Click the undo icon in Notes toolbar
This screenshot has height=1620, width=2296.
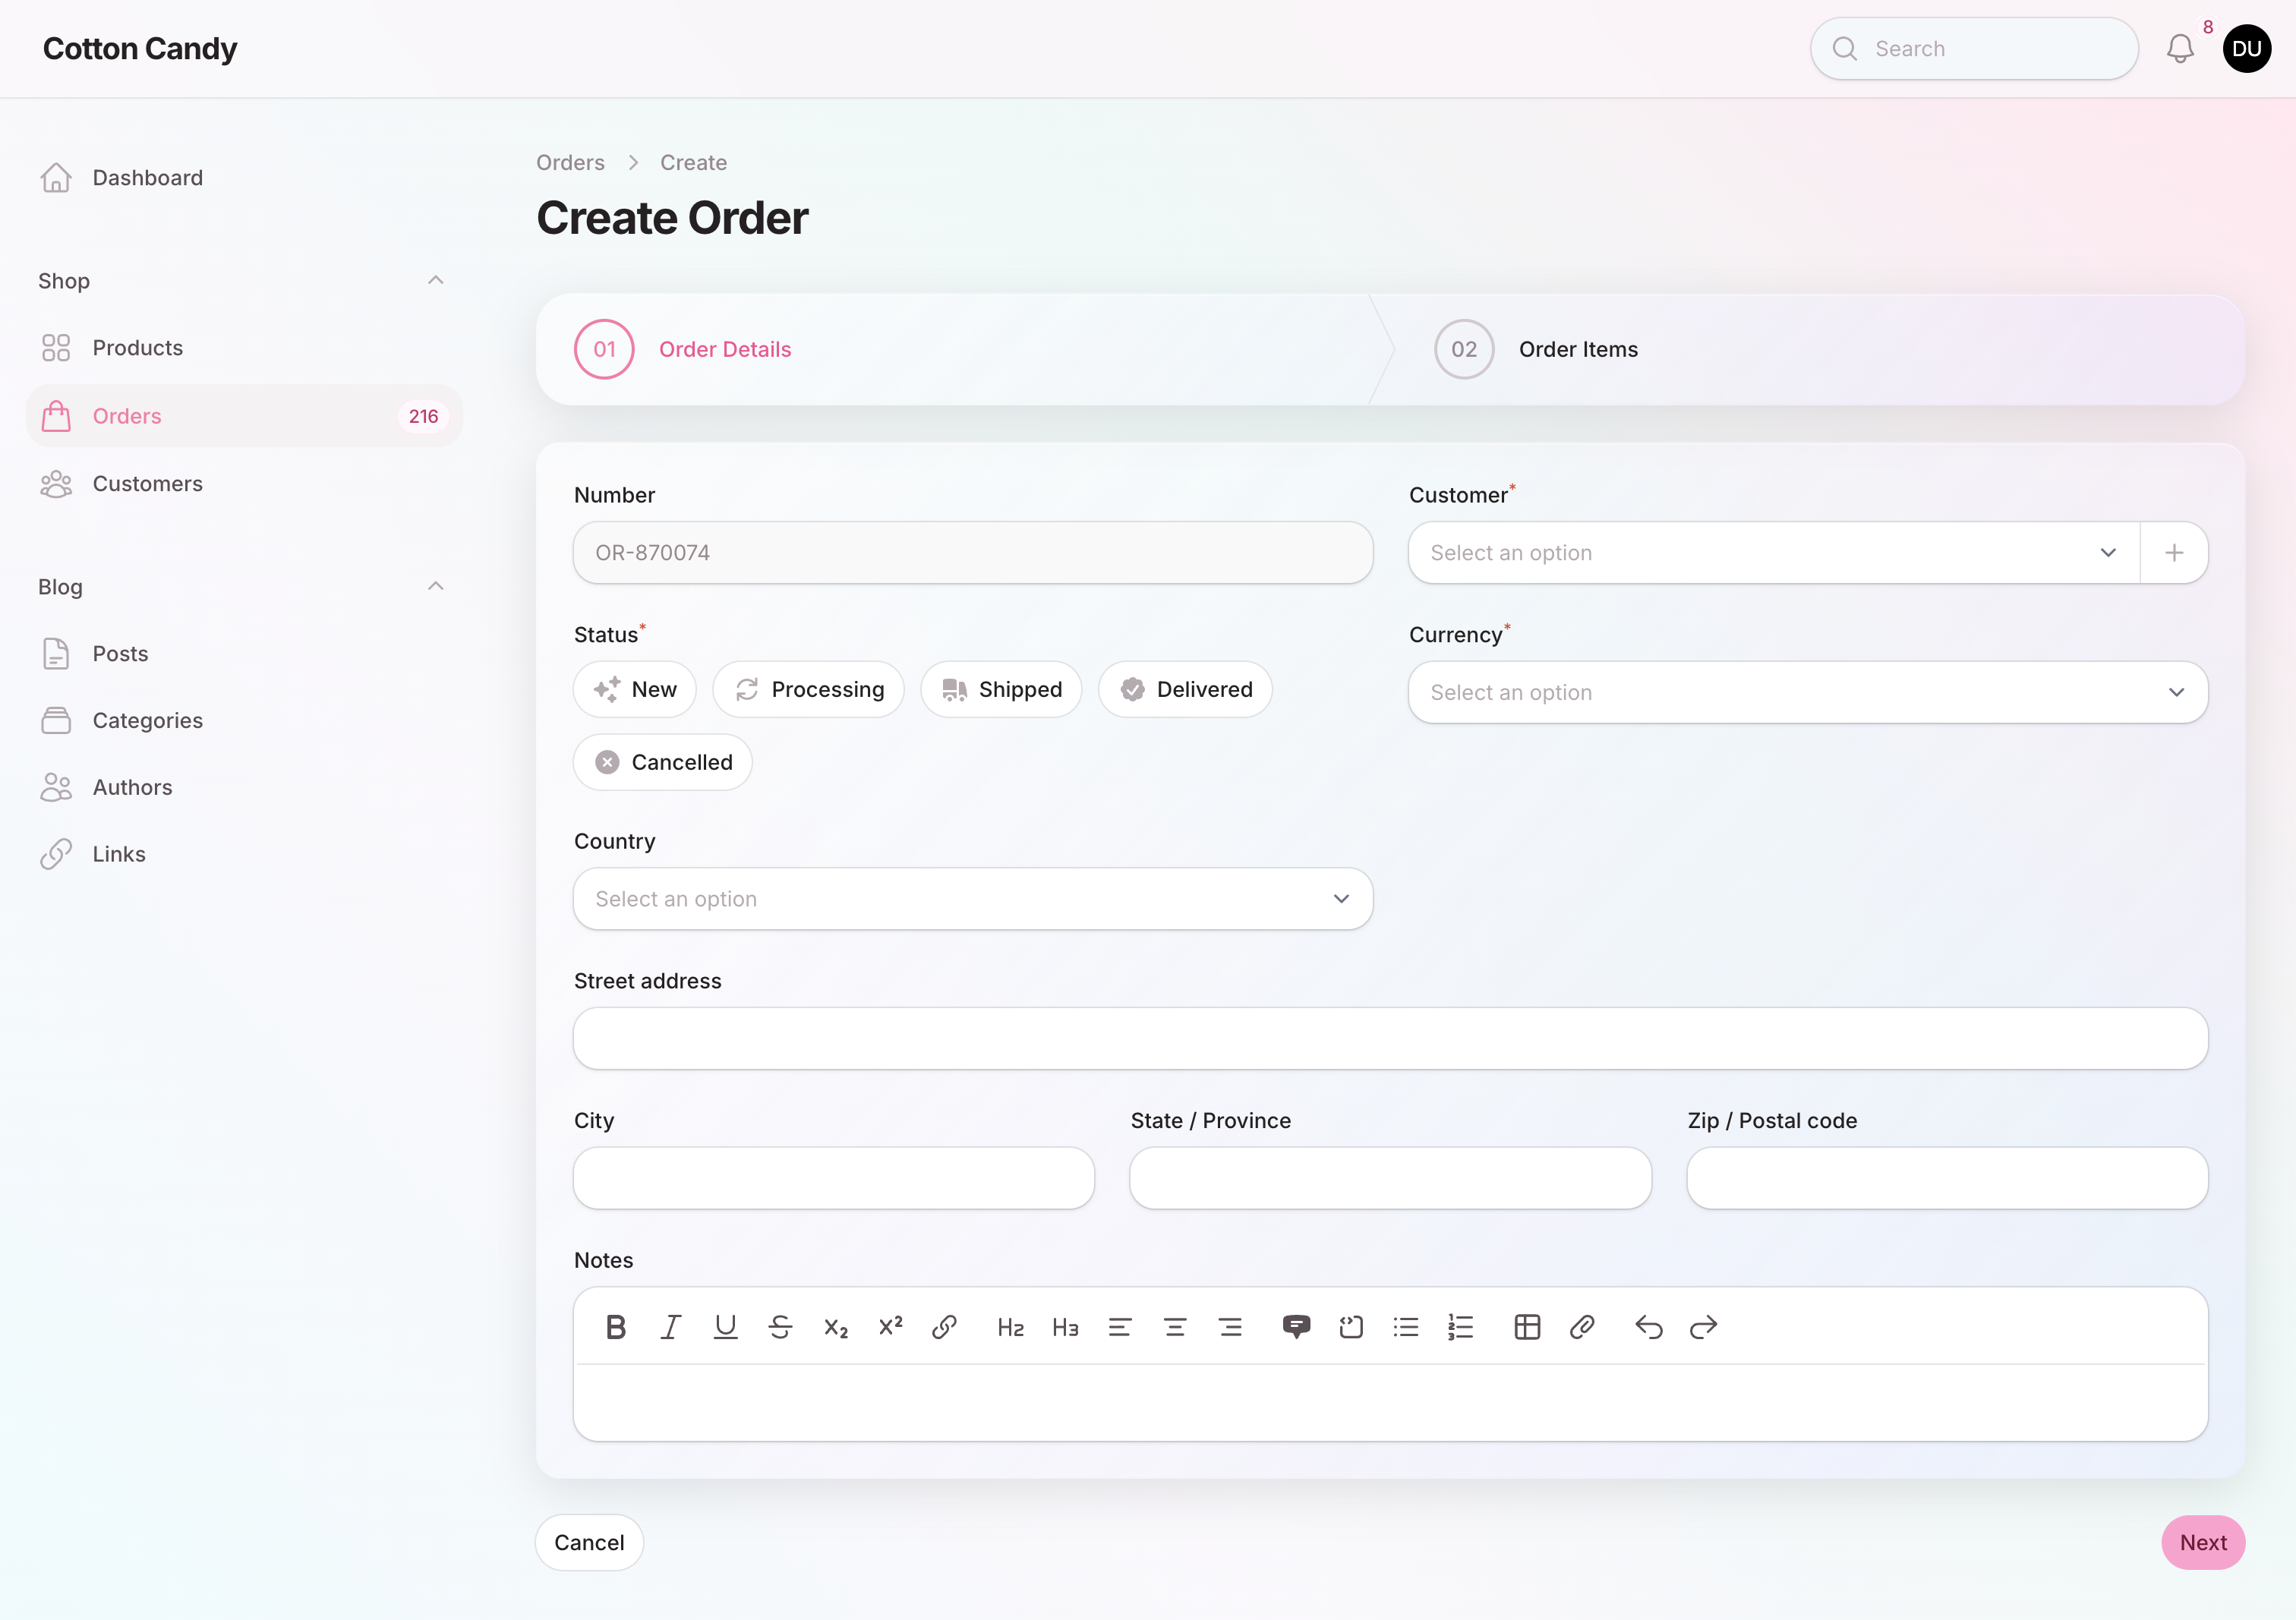click(1648, 1327)
